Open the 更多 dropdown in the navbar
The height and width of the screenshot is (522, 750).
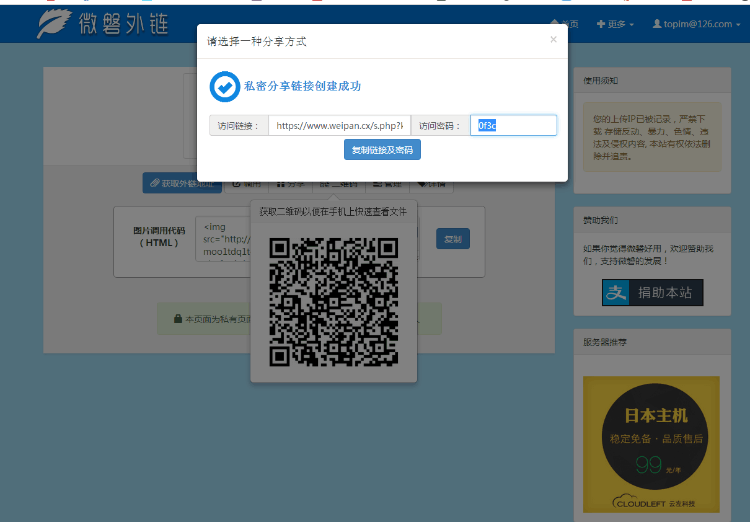click(x=615, y=24)
